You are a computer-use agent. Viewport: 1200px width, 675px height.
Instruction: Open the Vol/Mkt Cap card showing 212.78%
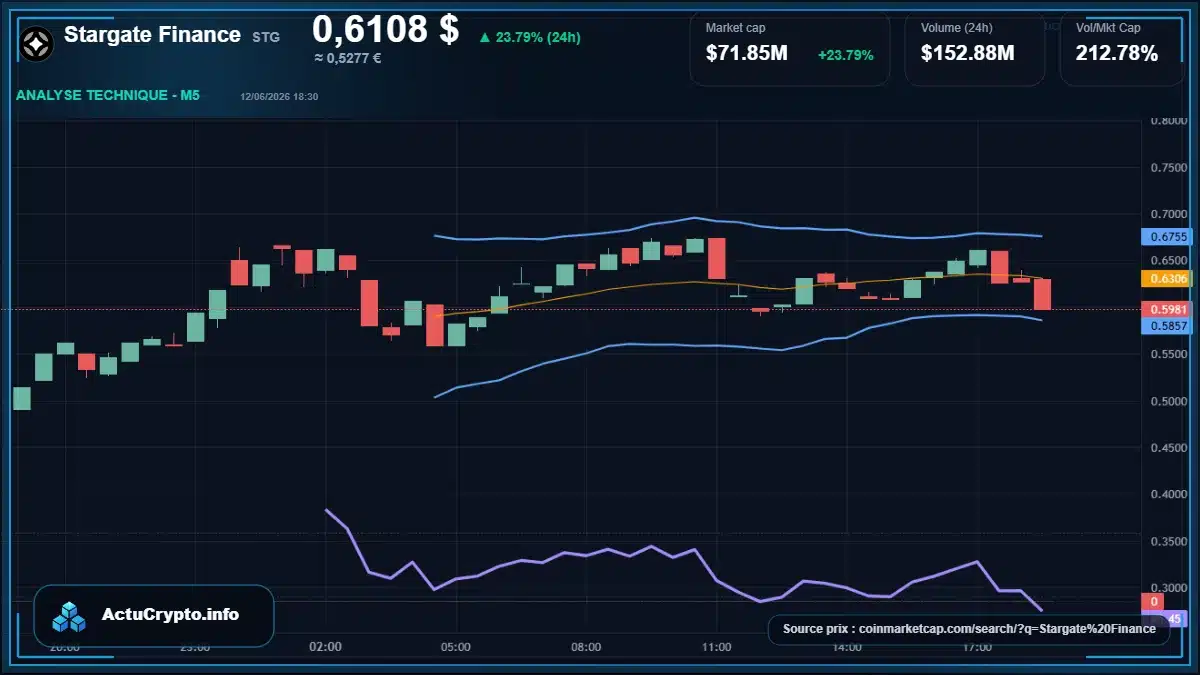tap(1122, 49)
